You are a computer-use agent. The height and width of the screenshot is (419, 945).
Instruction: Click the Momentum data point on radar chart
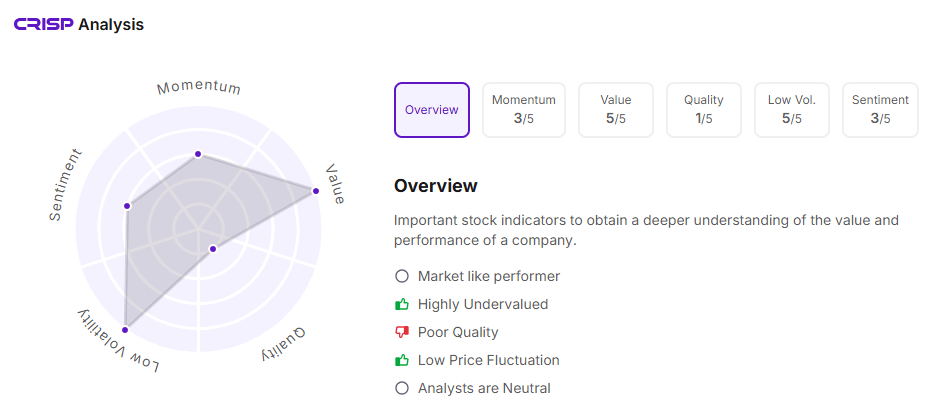[198, 154]
